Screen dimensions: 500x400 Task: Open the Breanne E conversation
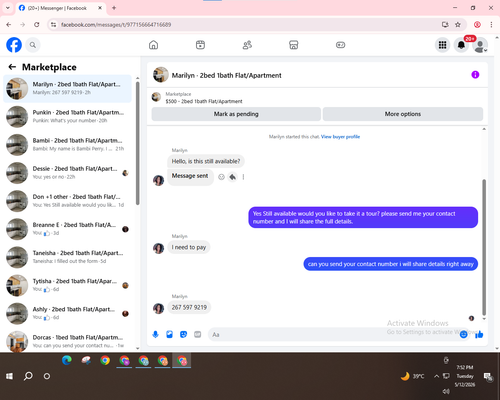67,229
